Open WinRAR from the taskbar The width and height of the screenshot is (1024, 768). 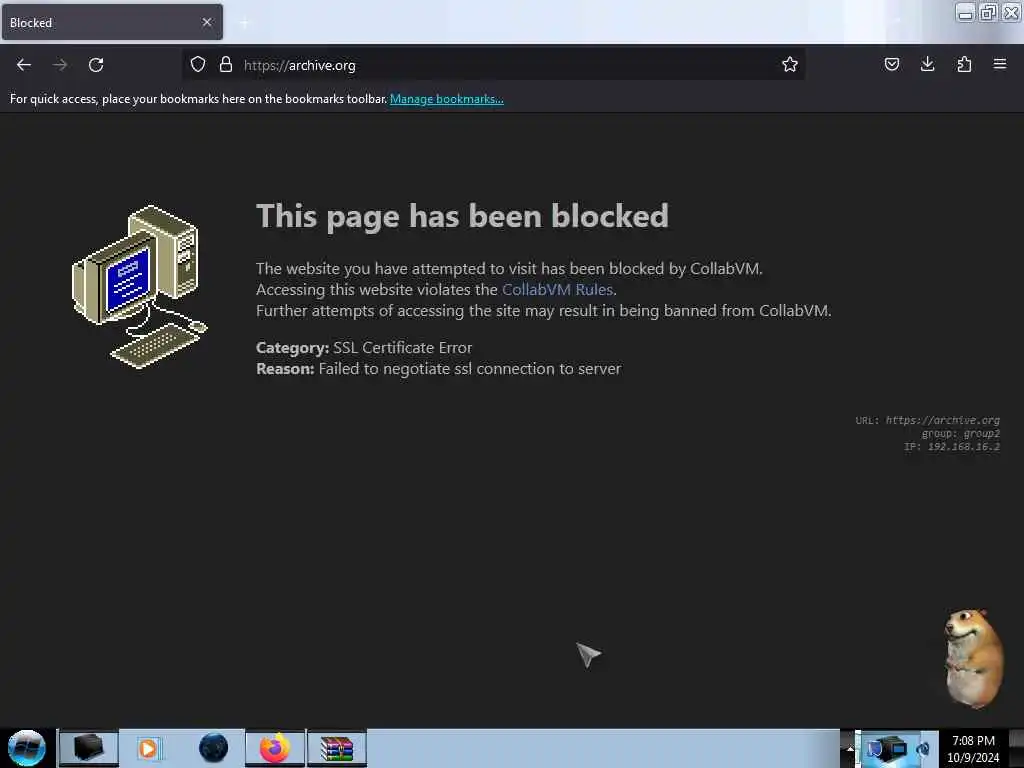pos(337,748)
